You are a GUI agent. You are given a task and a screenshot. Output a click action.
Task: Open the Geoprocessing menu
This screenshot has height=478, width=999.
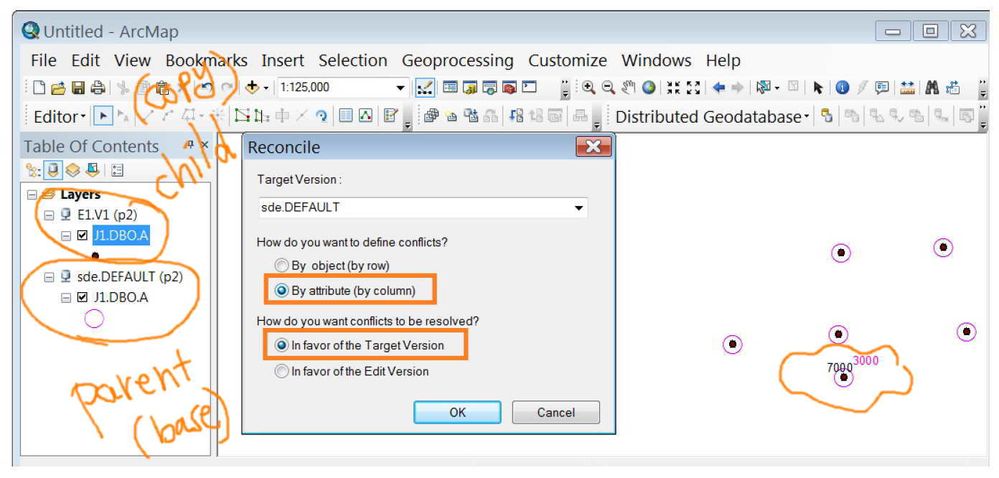coord(457,61)
